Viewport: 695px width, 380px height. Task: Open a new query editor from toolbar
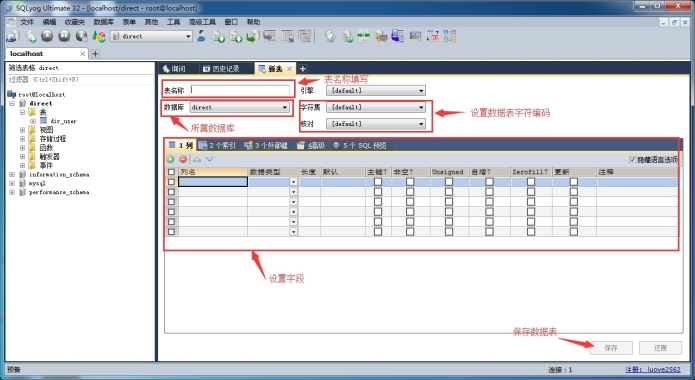[31, 36]
